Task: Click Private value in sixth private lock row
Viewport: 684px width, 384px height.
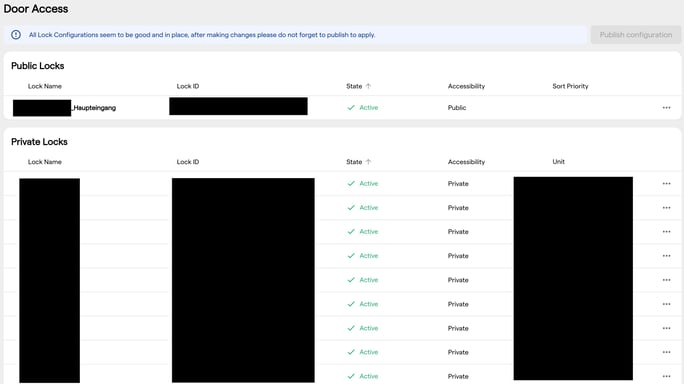Action: 458,304
